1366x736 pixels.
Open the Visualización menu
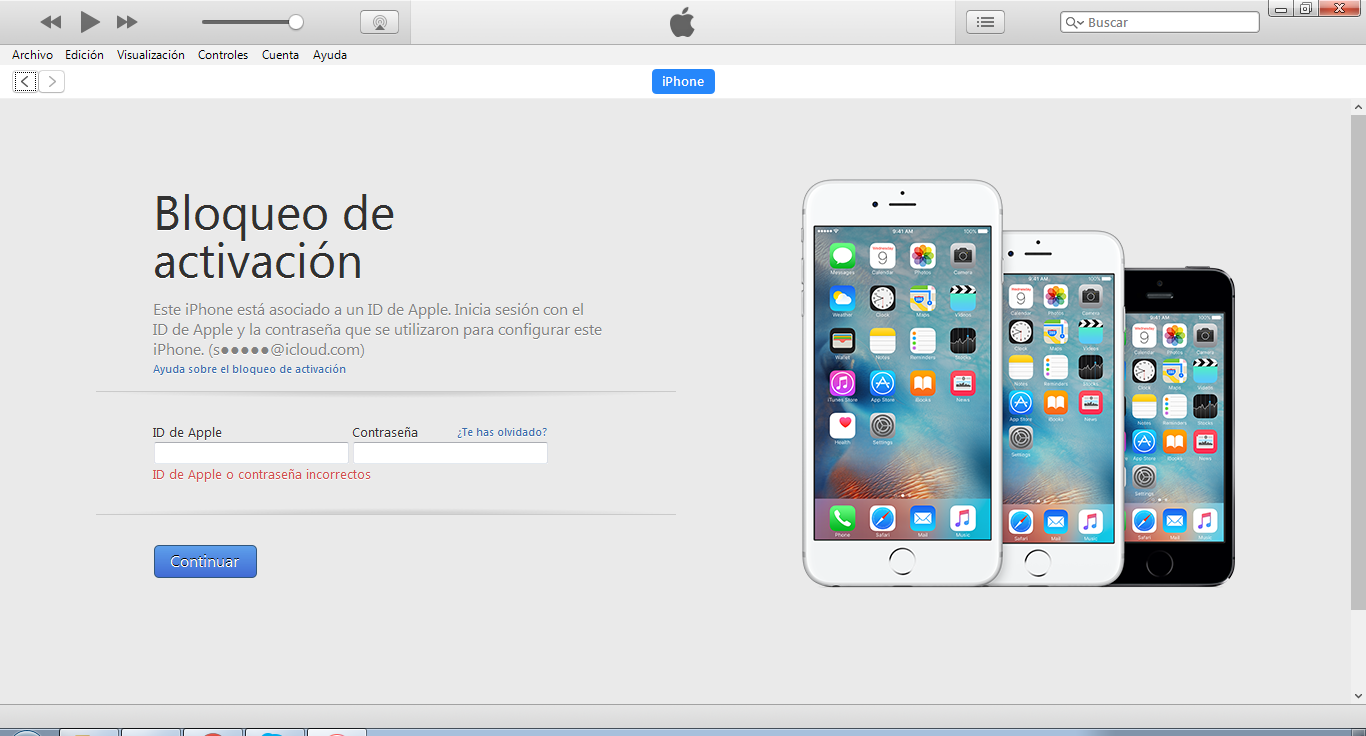(151, 55)
